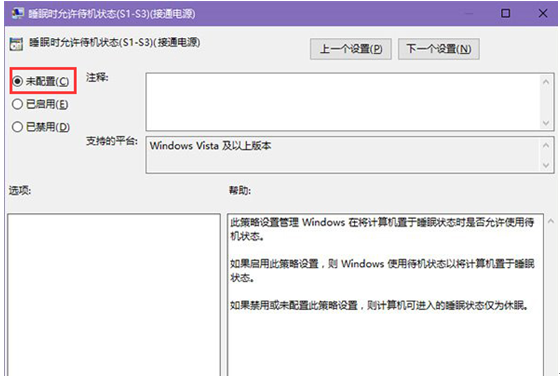This screenshot has width=560, height=376.
Task: Go to 下一个设置(N) next setting
Action: point(439,49)
